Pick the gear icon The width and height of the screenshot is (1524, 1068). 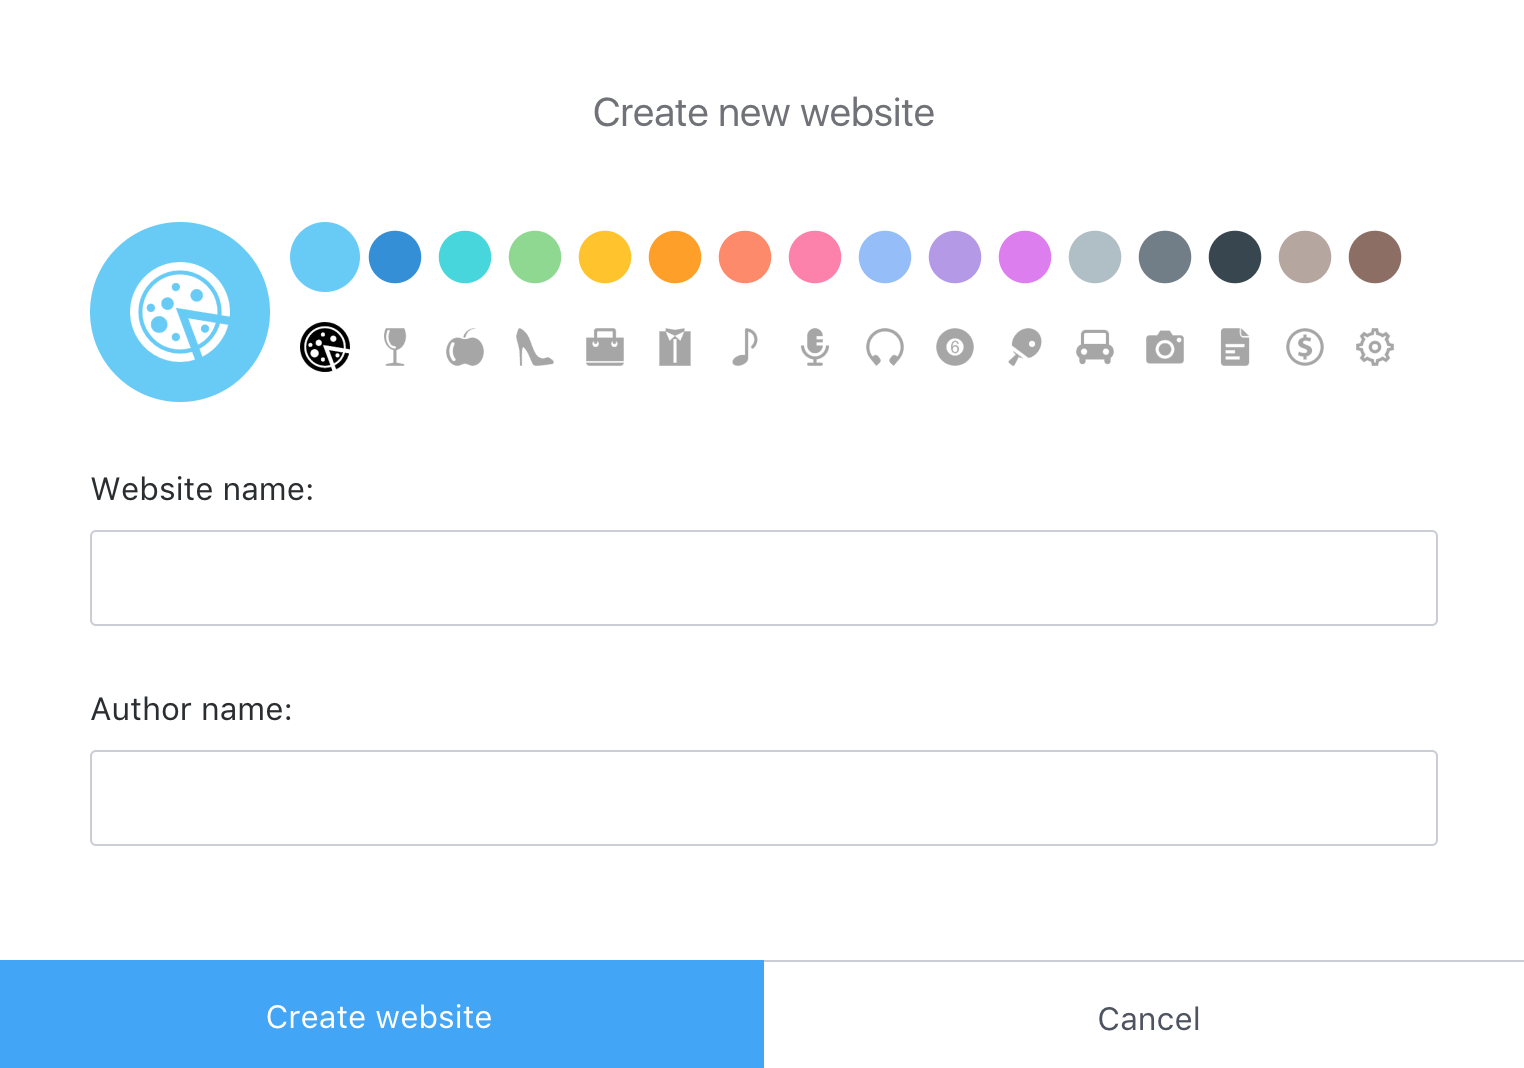(x=1375, y=347)
